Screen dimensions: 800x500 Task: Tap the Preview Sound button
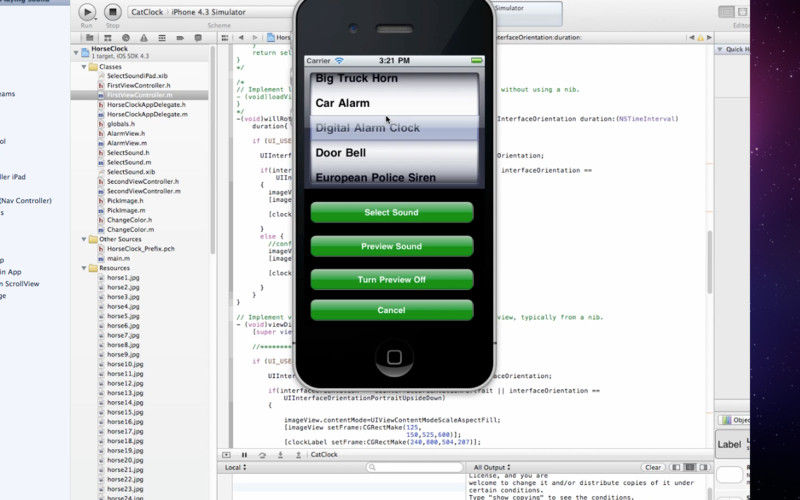click(392, 246)
